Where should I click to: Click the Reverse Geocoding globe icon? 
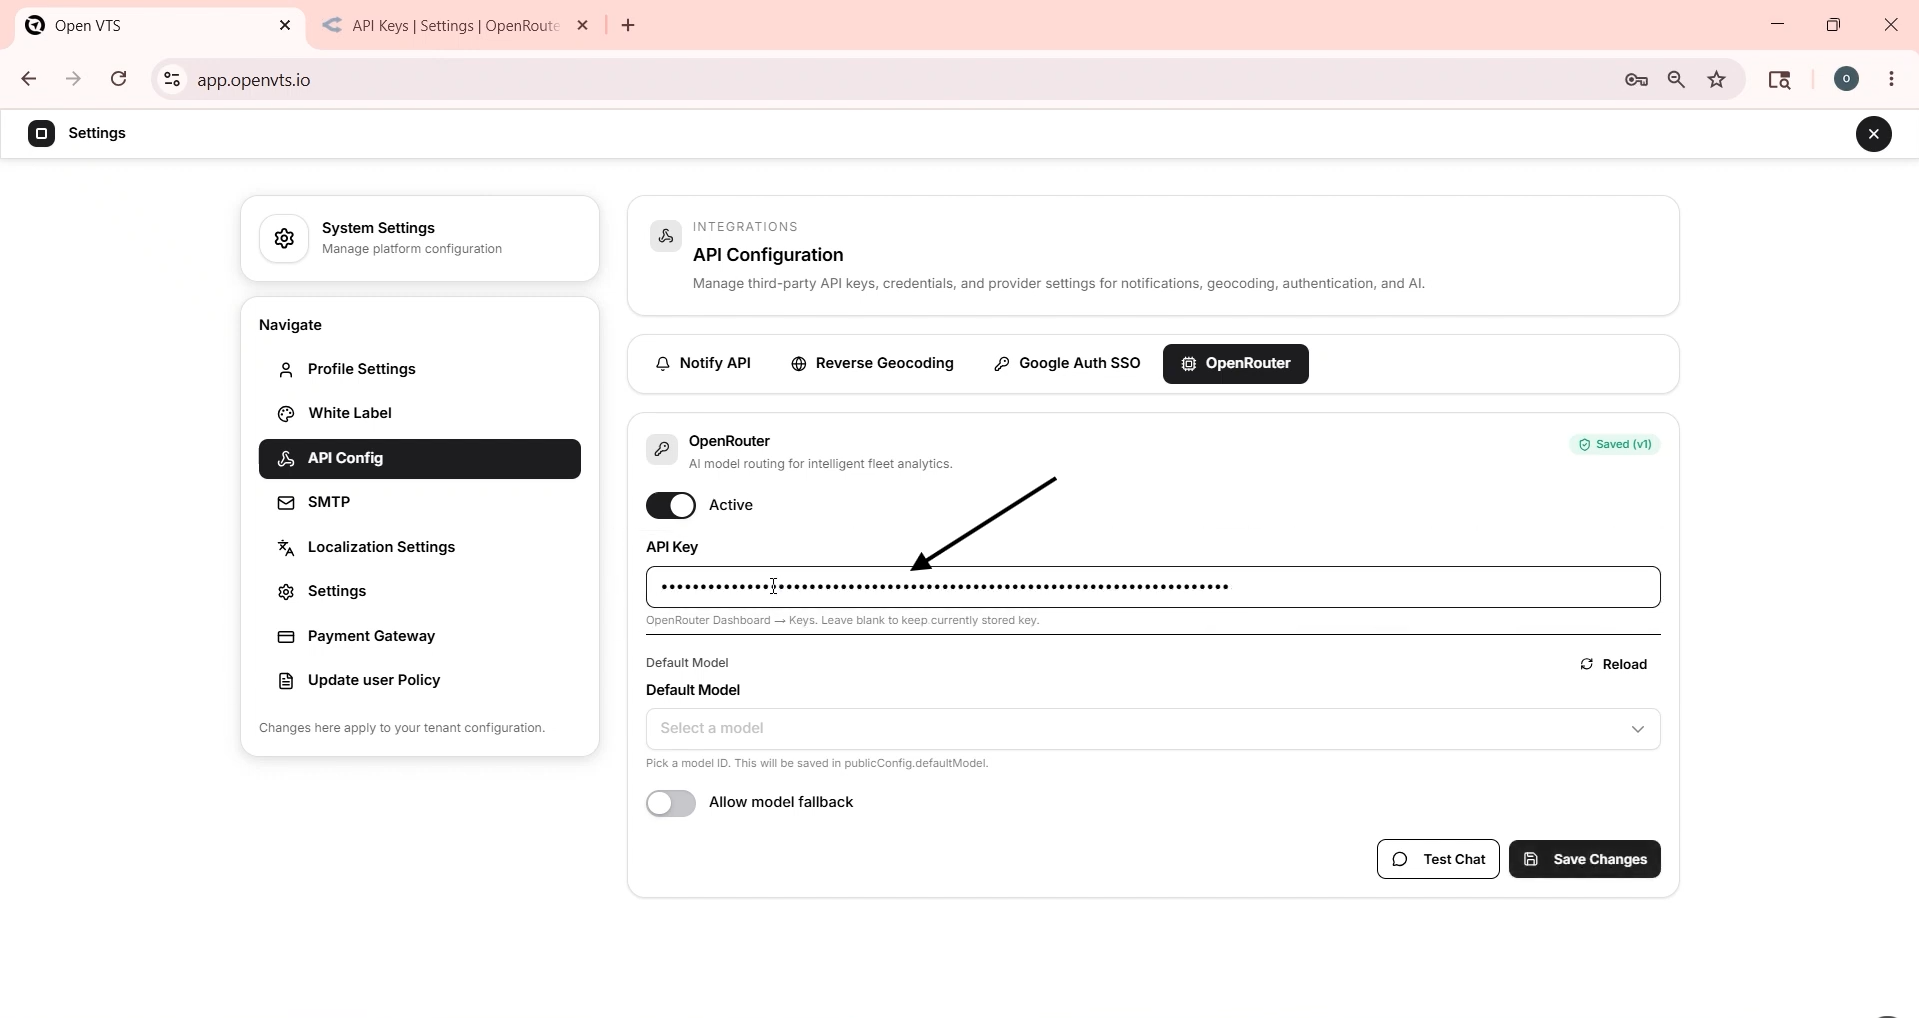(798, 364)
